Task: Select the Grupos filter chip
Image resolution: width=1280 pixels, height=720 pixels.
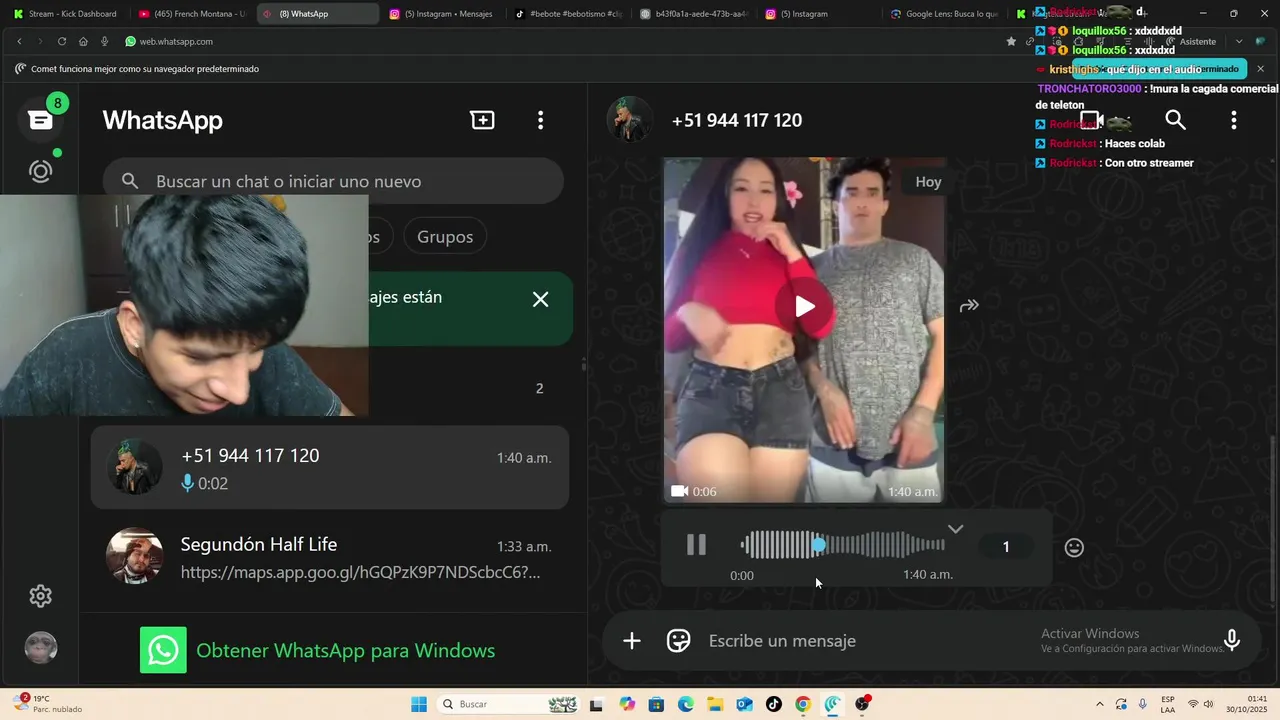Action: pyautogui.click(x=445, y=237)
